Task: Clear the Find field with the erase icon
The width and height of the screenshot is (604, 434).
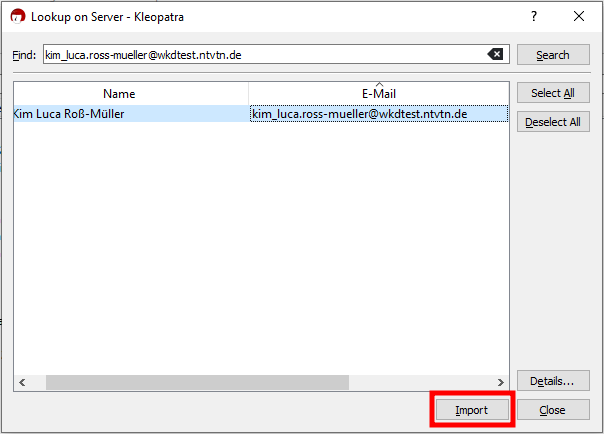Action: (495, 55)
